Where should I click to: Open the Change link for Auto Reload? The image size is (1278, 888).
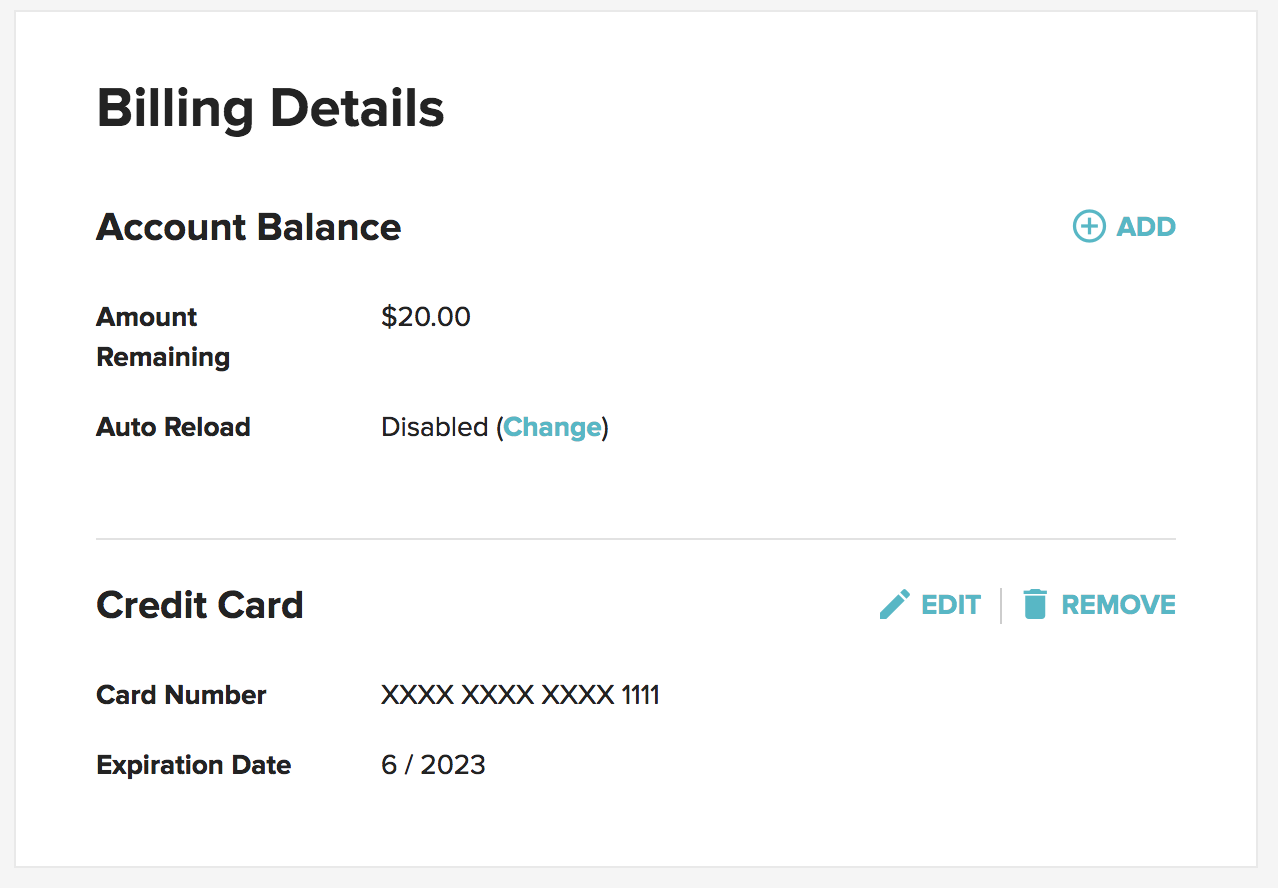pyautogui.click(x=552, y=428)
